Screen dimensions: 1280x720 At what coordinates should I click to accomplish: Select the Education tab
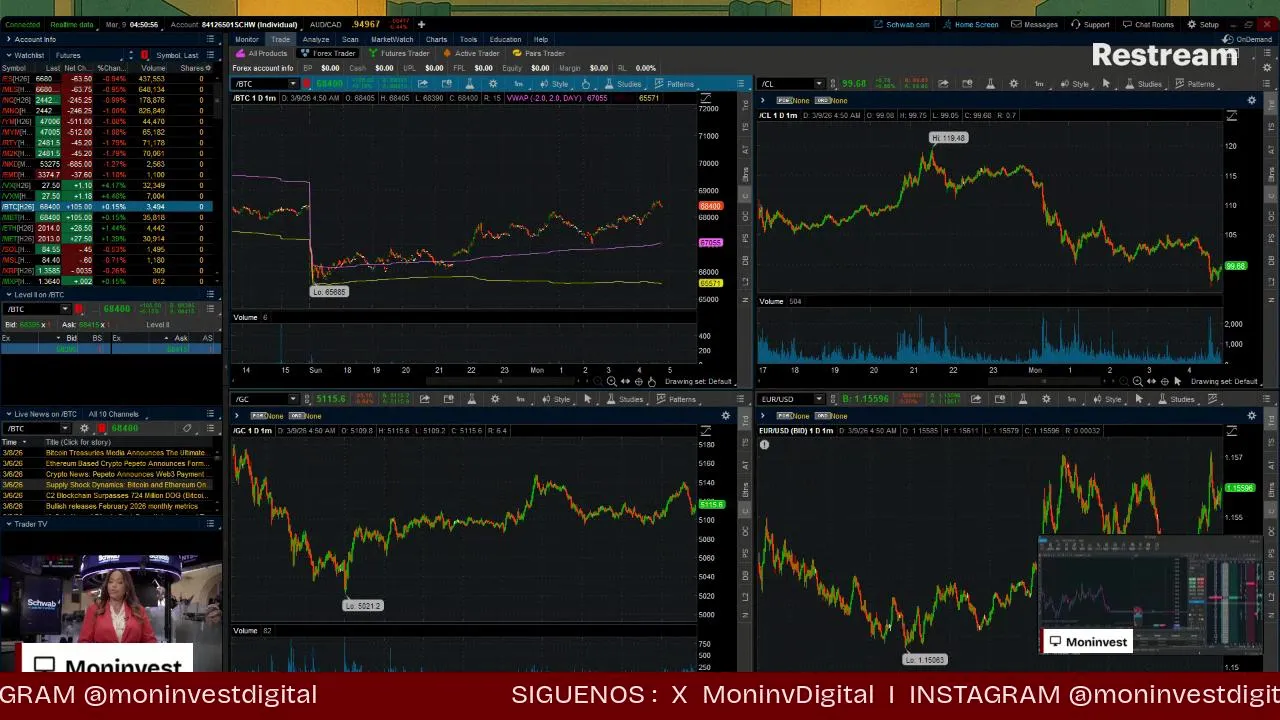(505, 39)
